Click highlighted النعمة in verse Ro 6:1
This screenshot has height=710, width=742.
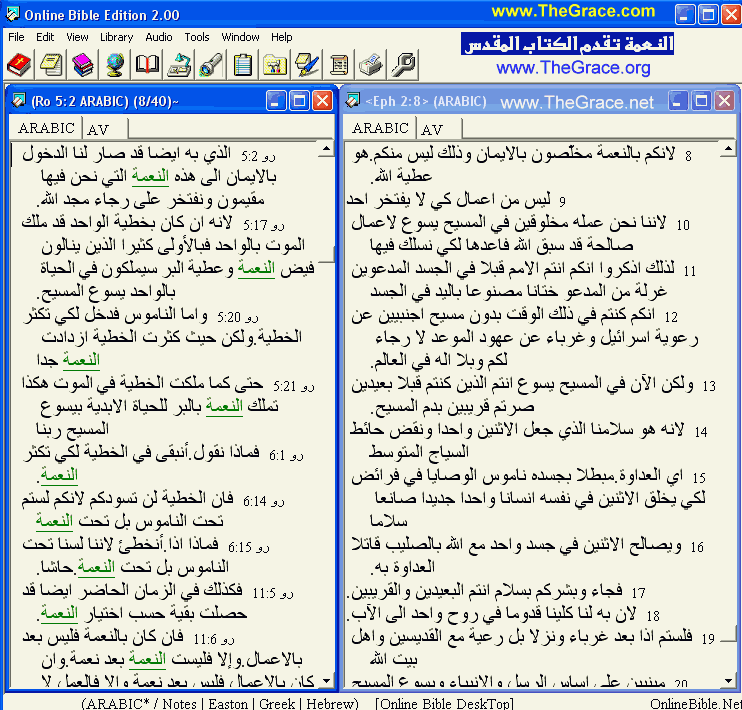pyautogui.click(x=59, y=475)
